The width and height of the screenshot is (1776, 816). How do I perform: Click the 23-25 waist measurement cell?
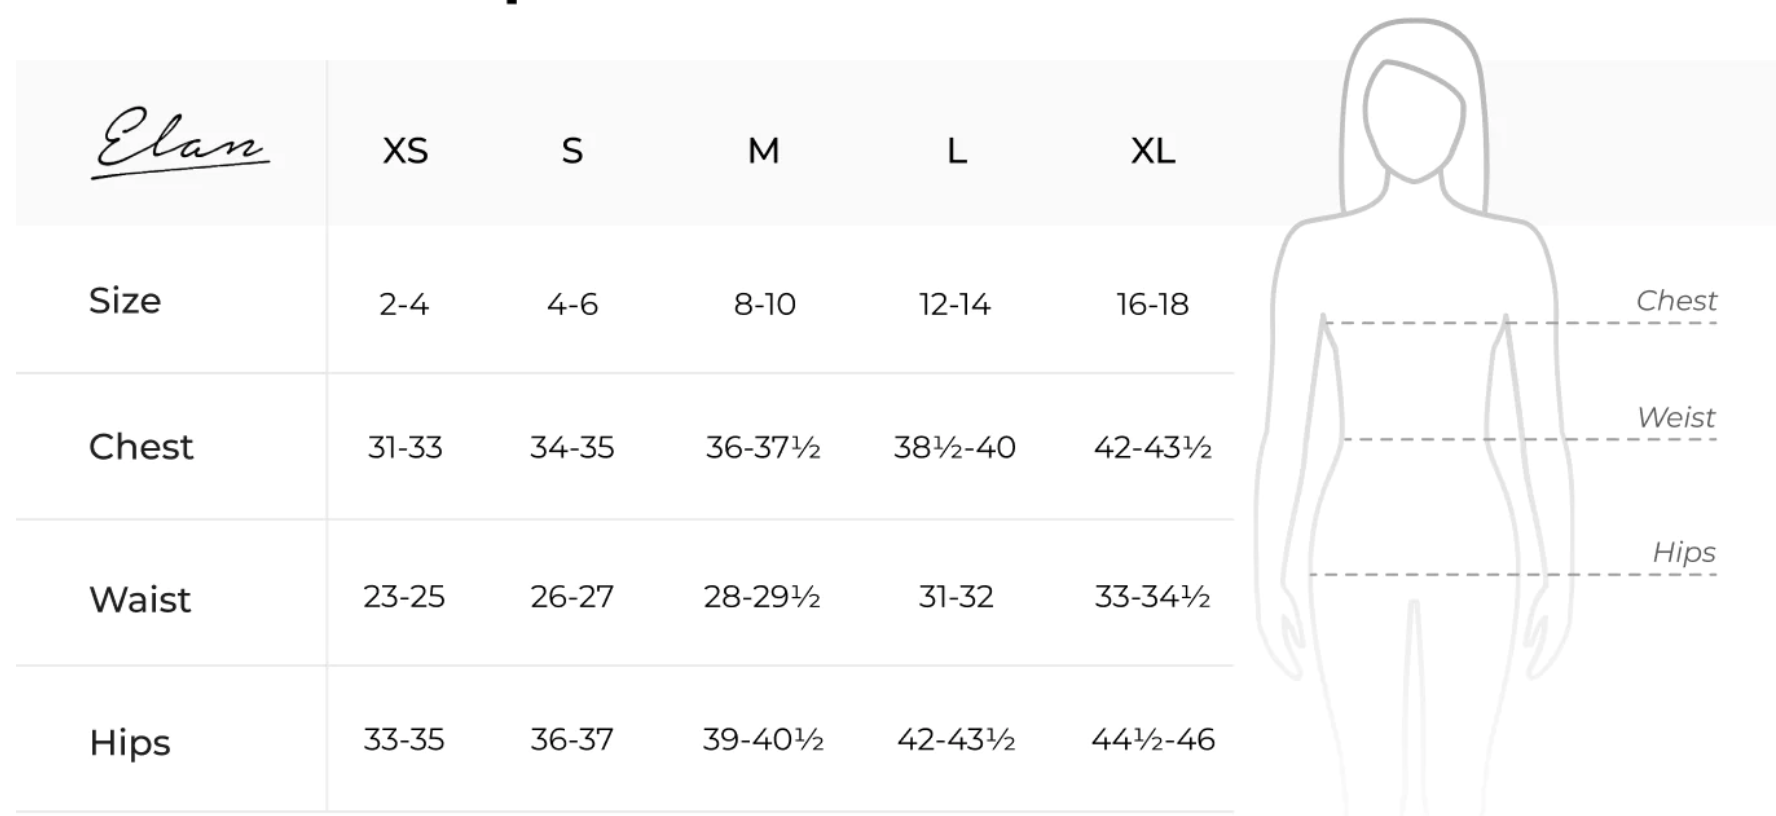coord(404,597)
